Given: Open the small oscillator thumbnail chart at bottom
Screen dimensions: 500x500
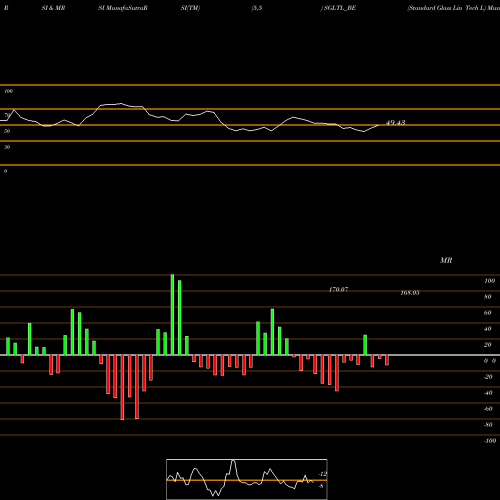Looking at the screenshot, I should pyautogui.click(x=247, y=479).
